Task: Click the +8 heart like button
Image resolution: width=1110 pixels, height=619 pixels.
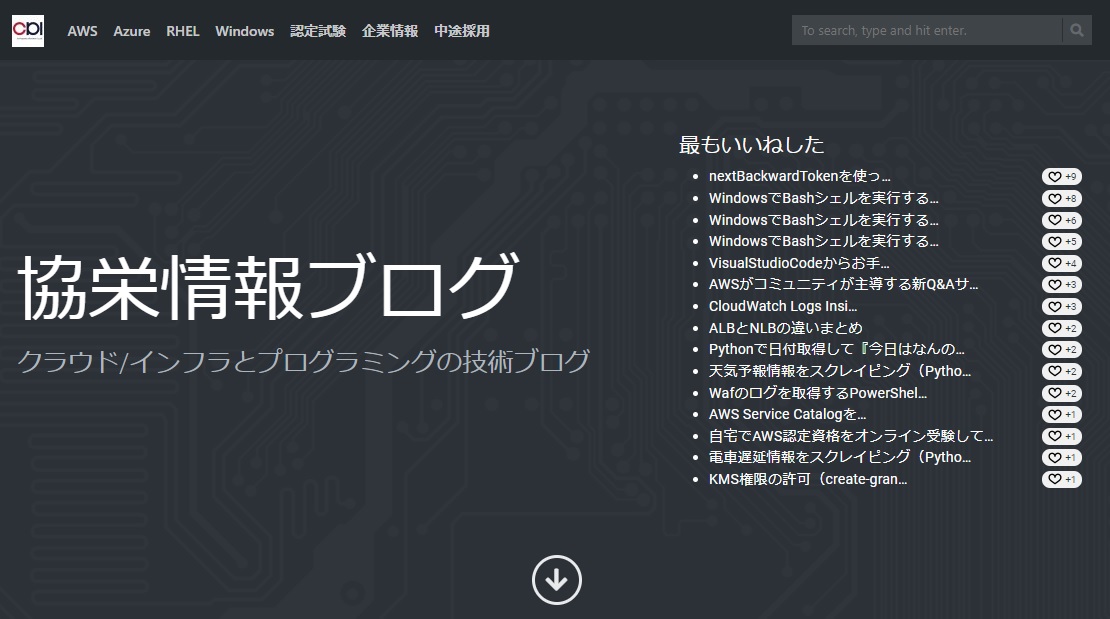Action: coord(1061,199)
